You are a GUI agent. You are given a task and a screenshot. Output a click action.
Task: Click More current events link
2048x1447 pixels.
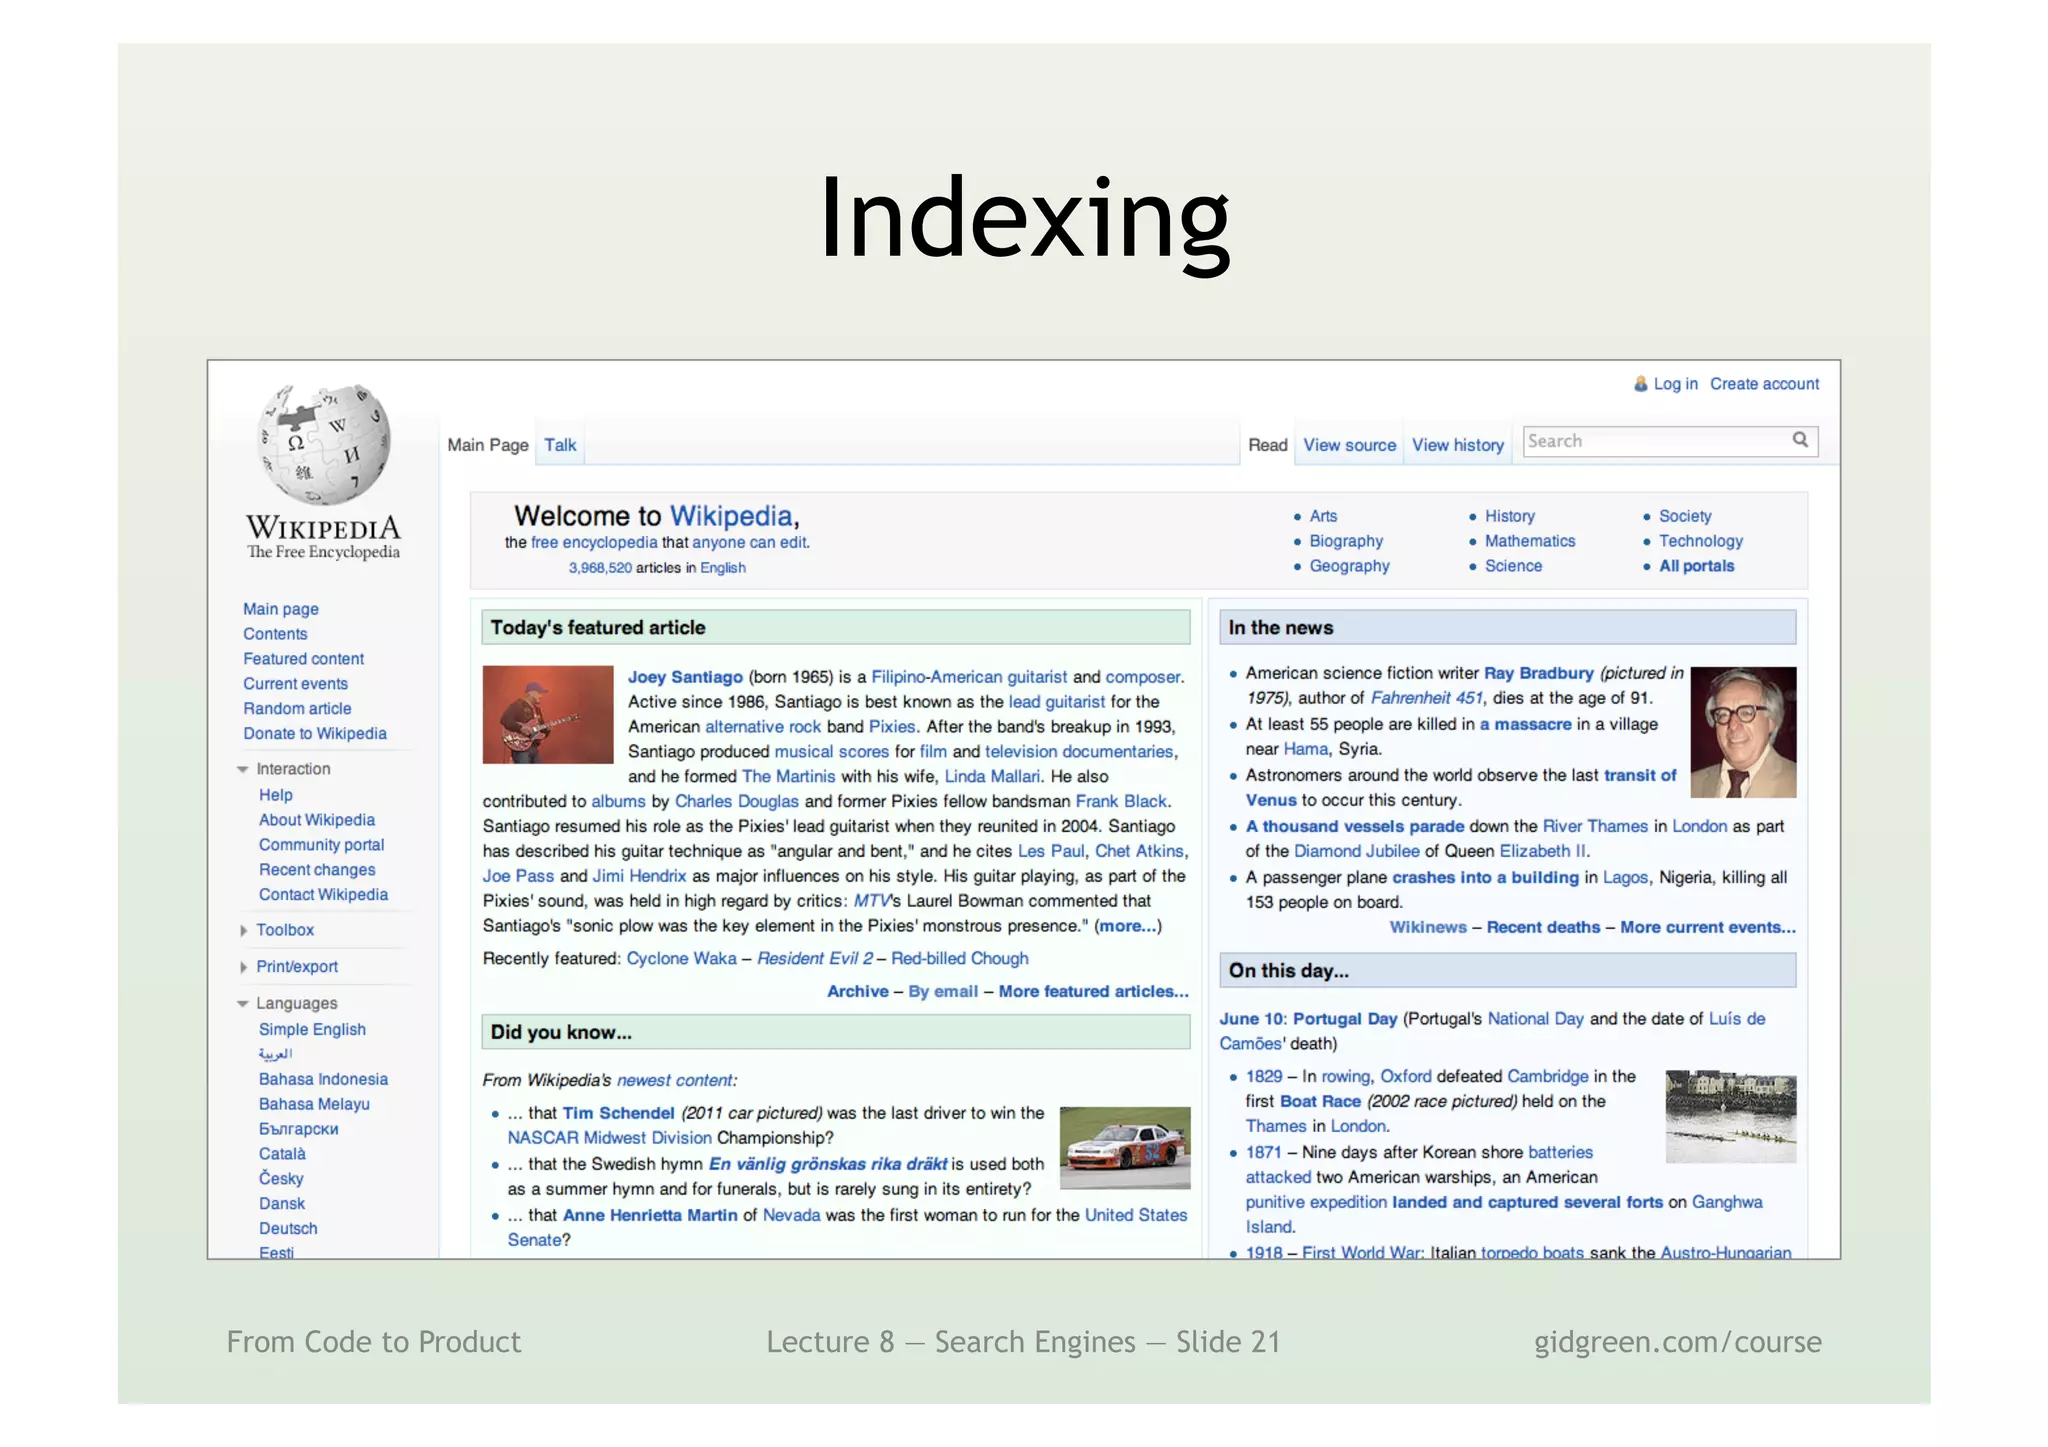pyautogui.click(x=1708, y=928)
